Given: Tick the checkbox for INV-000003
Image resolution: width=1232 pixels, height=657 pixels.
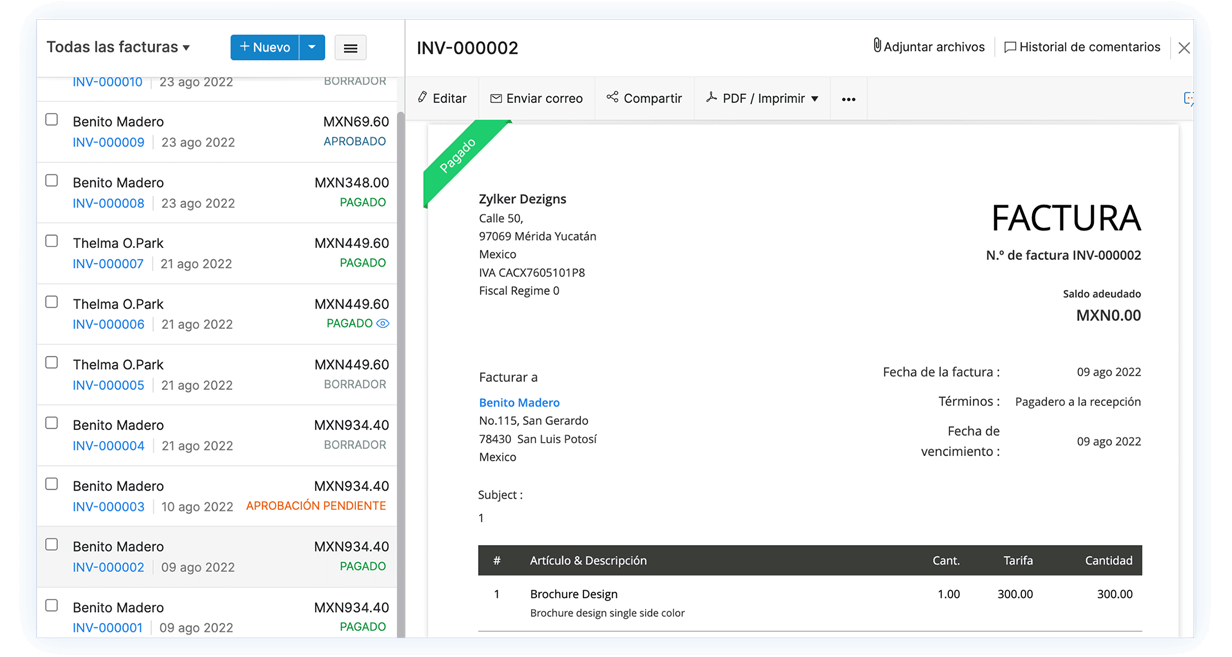Looking at the screenshot, I should click(52, 484).
